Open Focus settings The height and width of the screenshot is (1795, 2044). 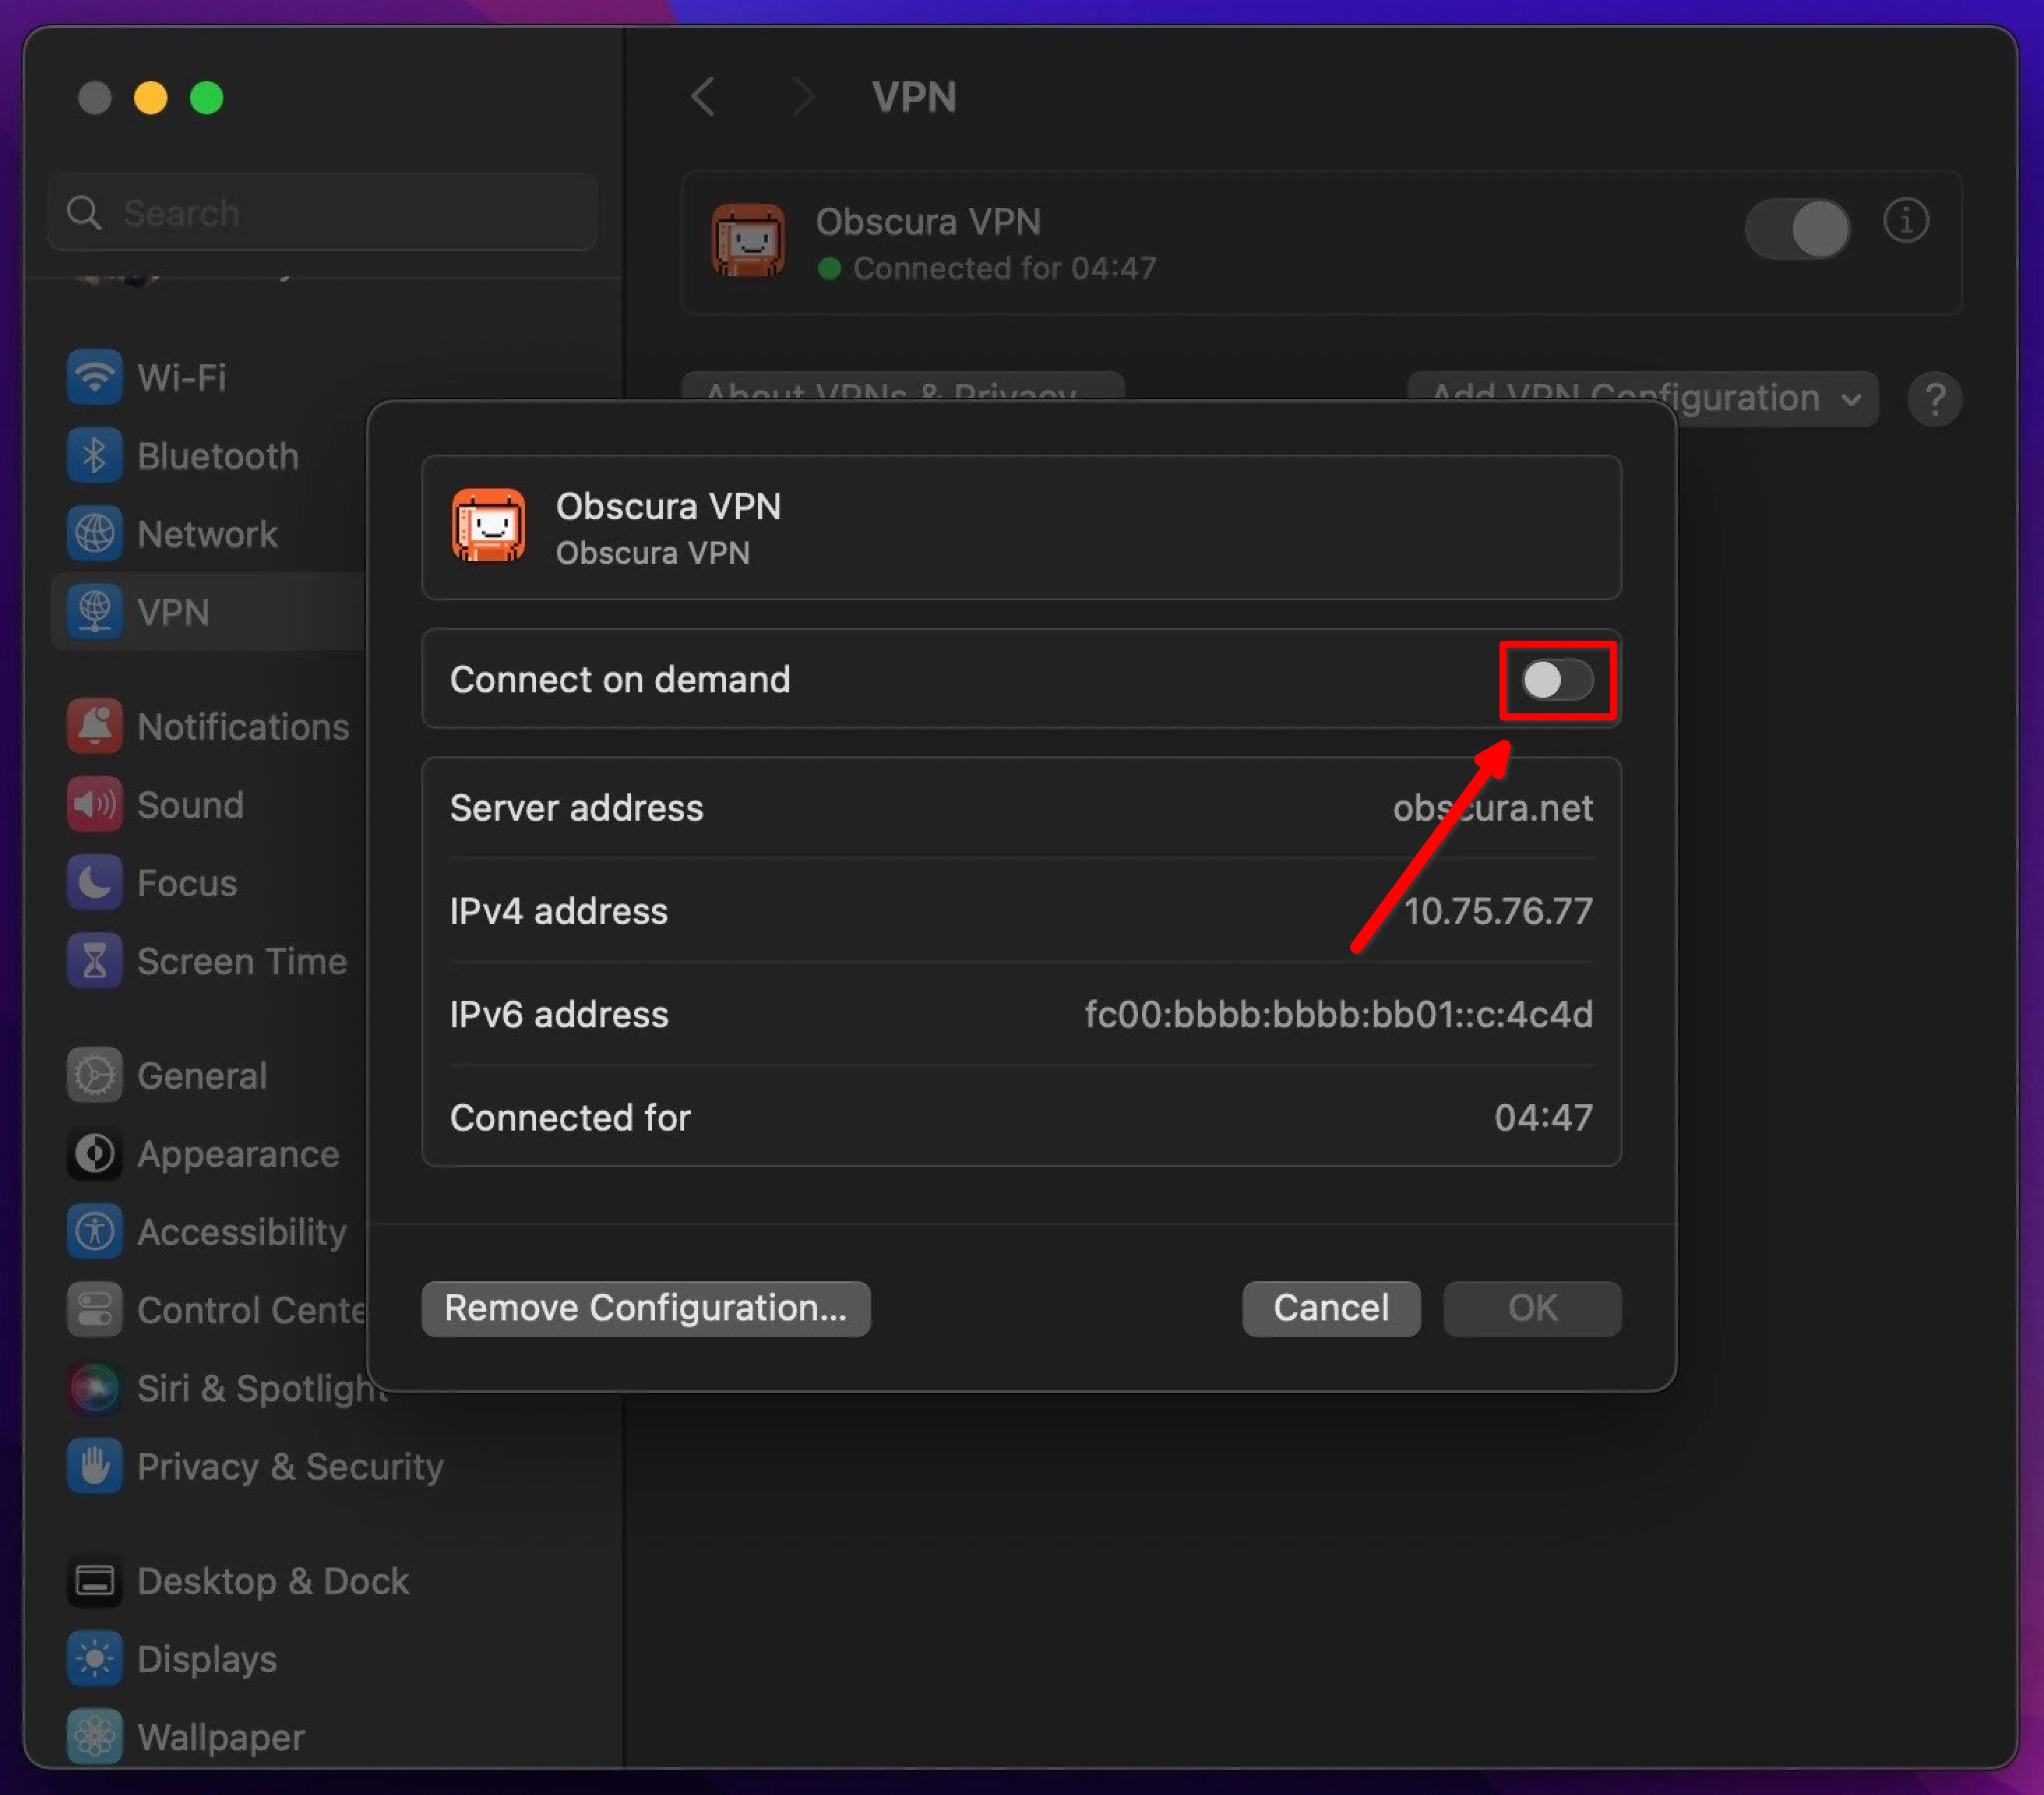[x=185, y=883]
